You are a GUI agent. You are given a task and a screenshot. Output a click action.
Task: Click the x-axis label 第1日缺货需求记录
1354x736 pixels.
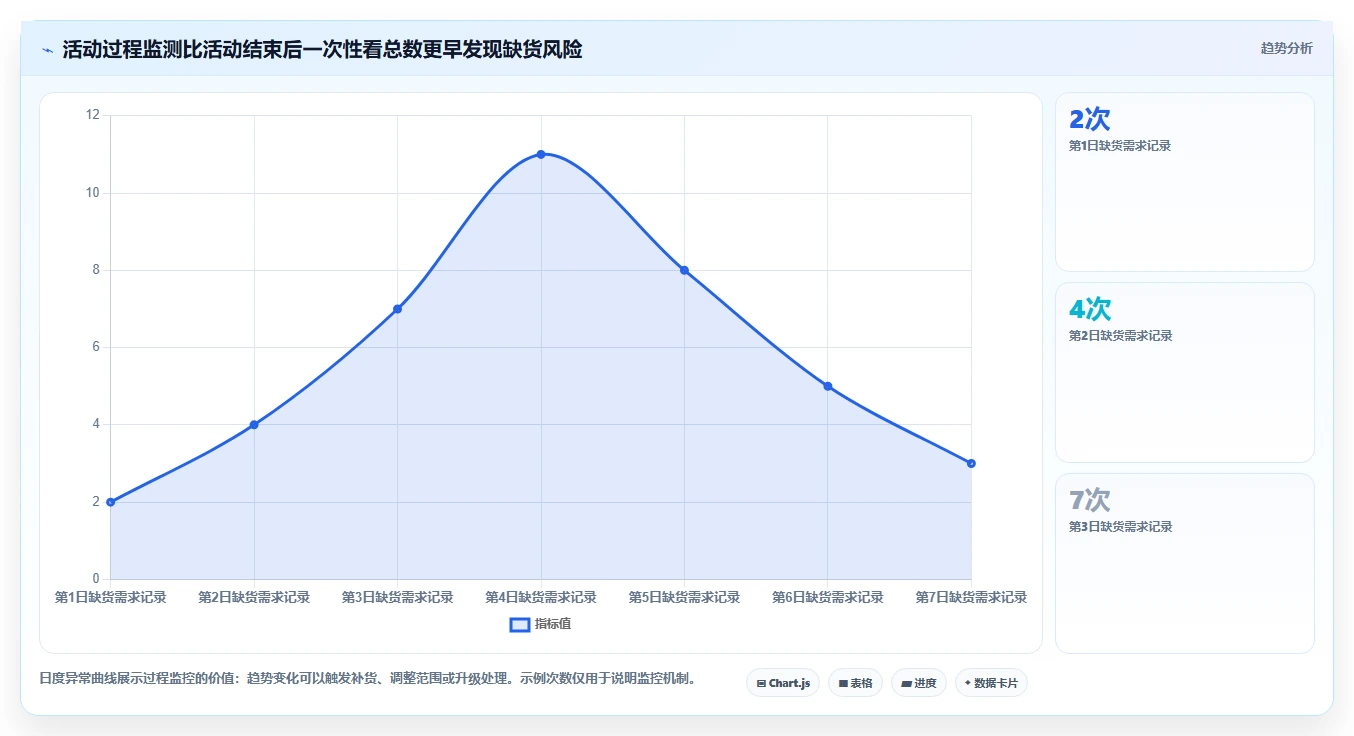(111, 597)
